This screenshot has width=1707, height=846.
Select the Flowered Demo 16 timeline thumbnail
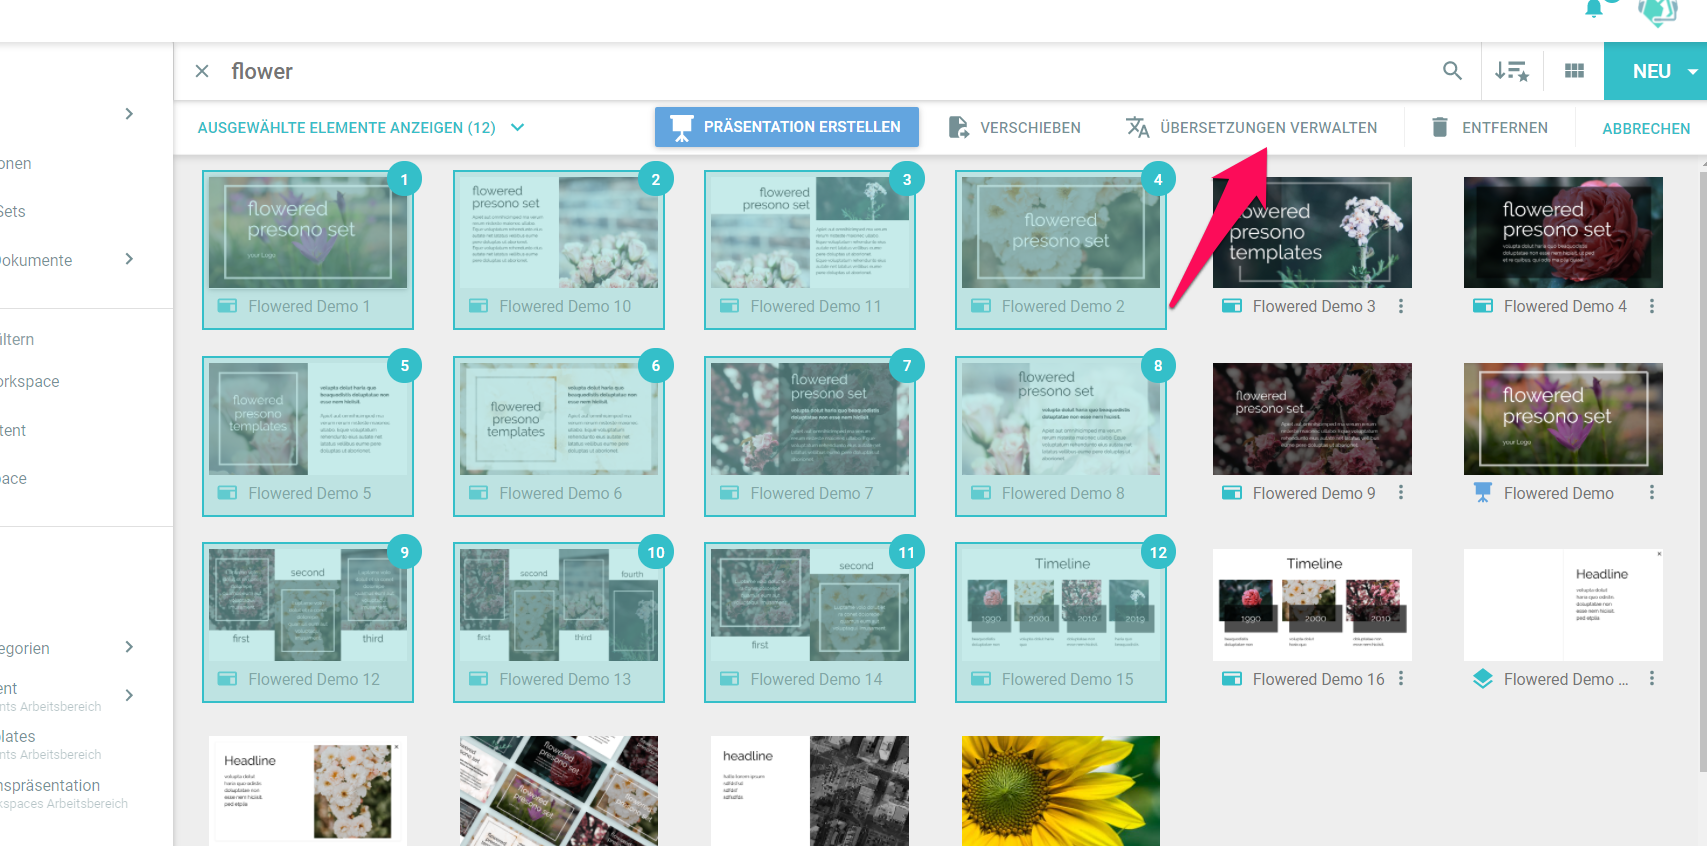click(1312, 605)
